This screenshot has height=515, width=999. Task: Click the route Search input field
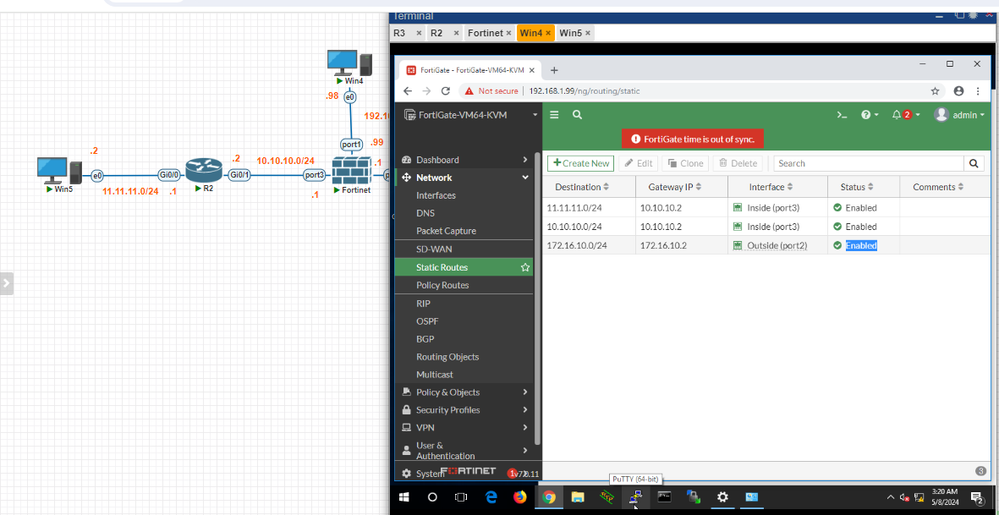coord(868,163)
